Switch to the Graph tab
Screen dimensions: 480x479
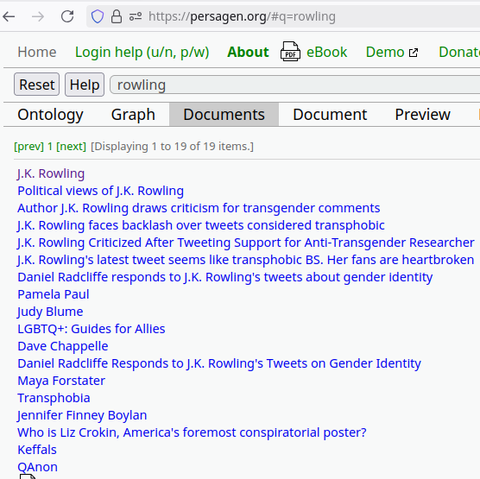133,115
